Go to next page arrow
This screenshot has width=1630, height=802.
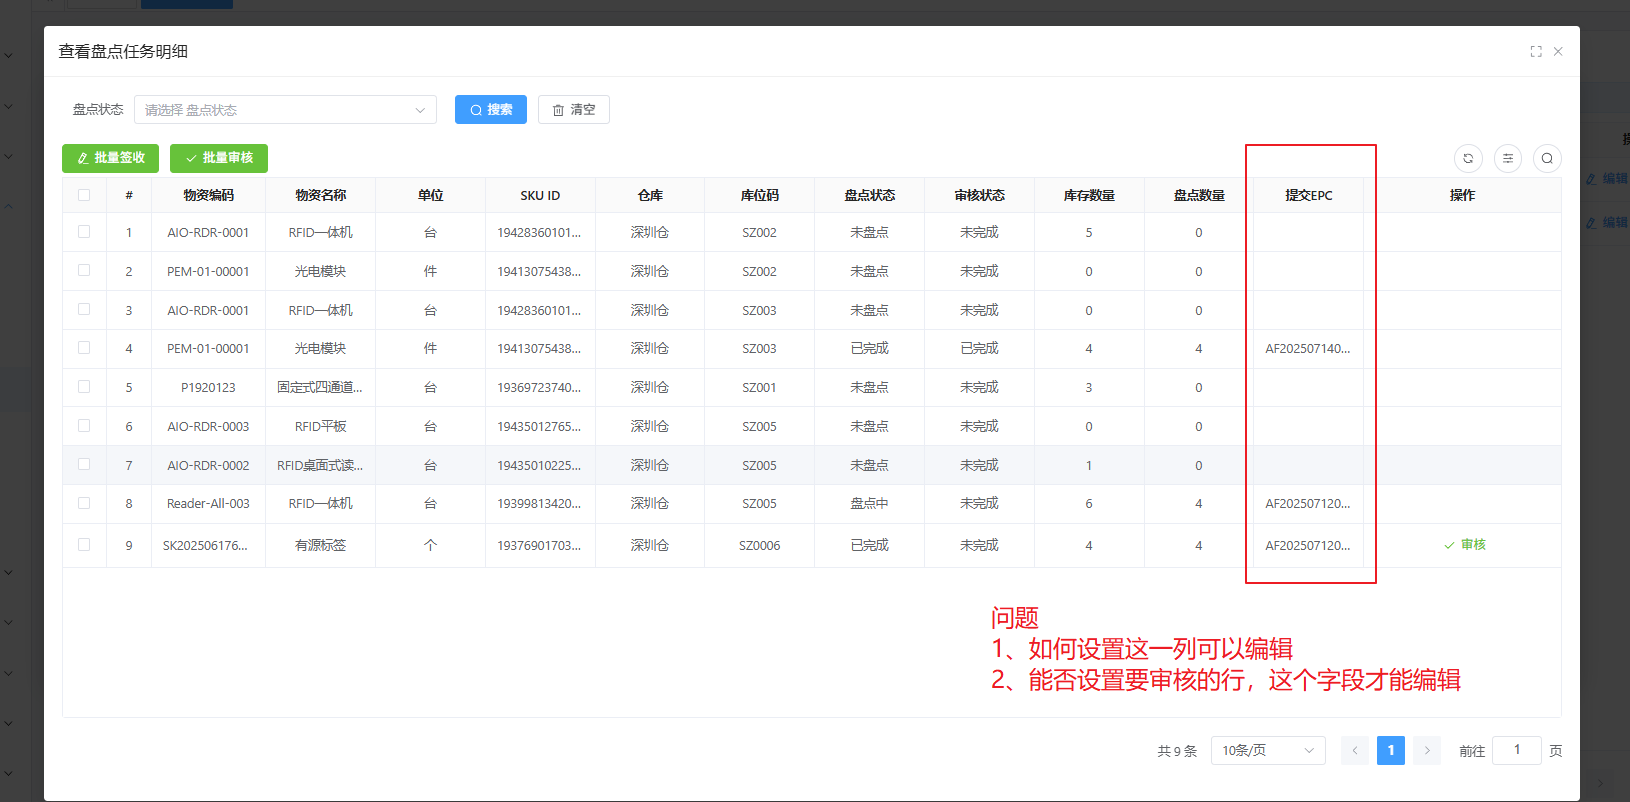tap(1427, 750)
